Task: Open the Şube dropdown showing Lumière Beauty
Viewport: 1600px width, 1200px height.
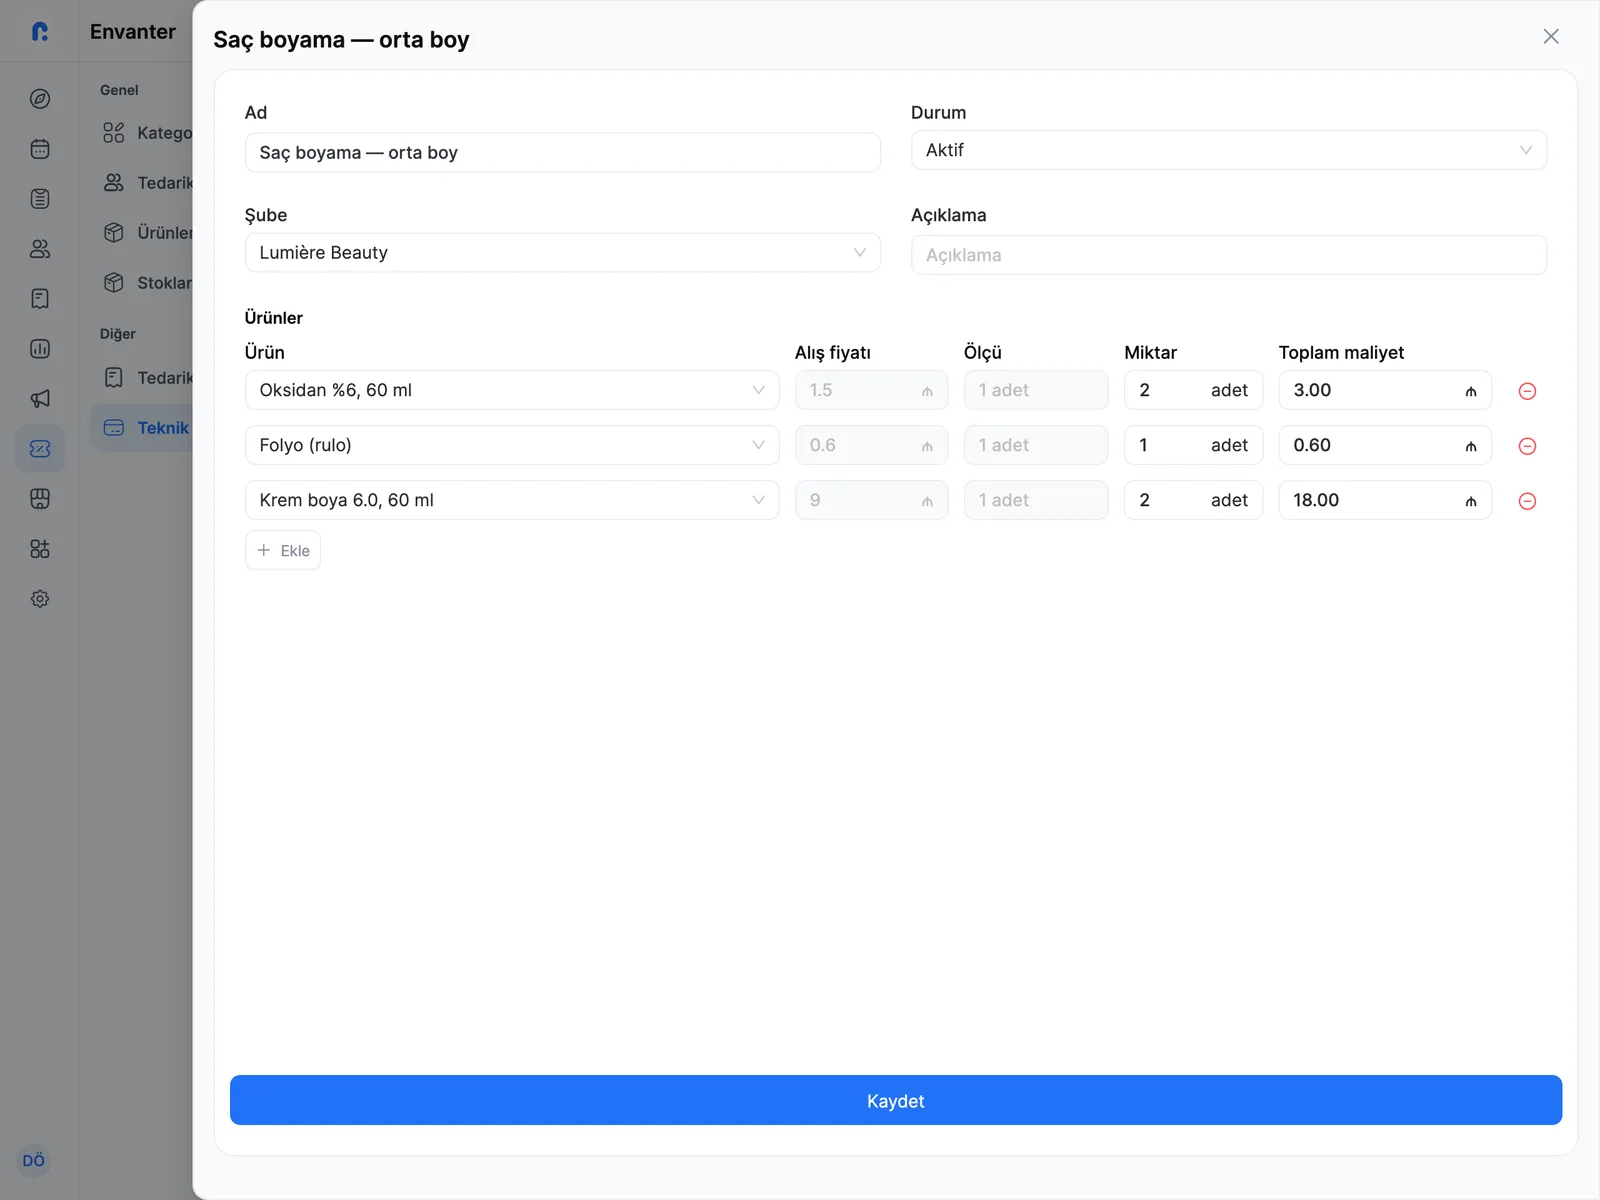Action: 563,253
